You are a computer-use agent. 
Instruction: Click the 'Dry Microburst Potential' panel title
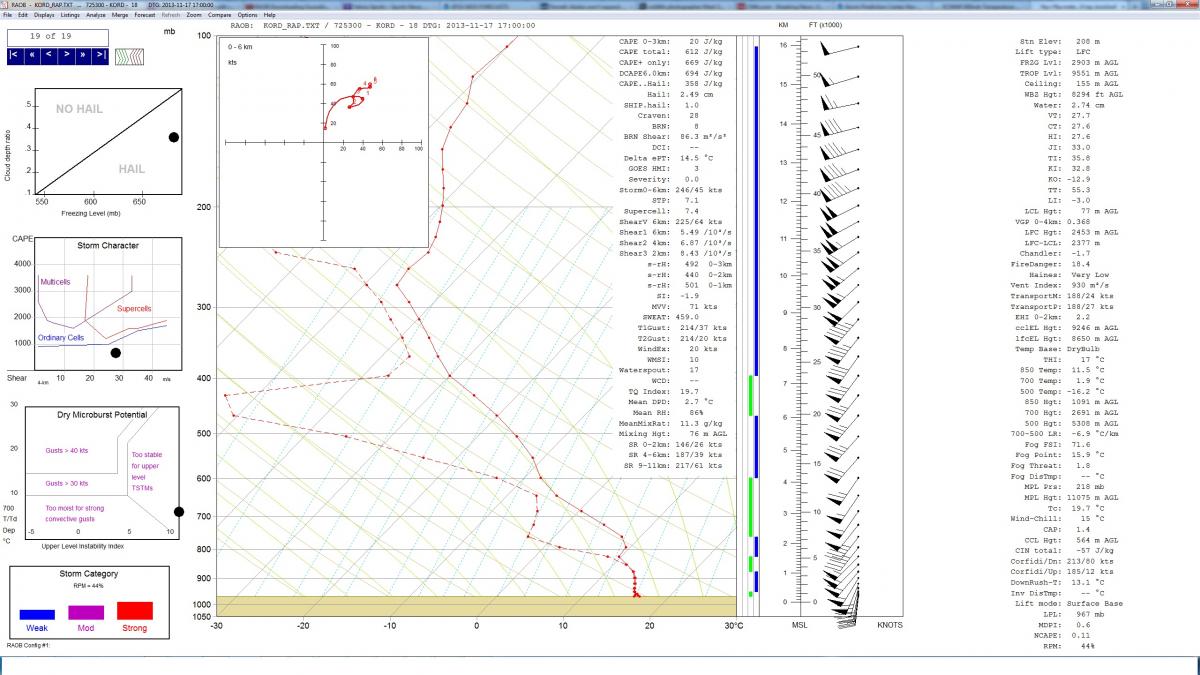[x=102, y=415]
